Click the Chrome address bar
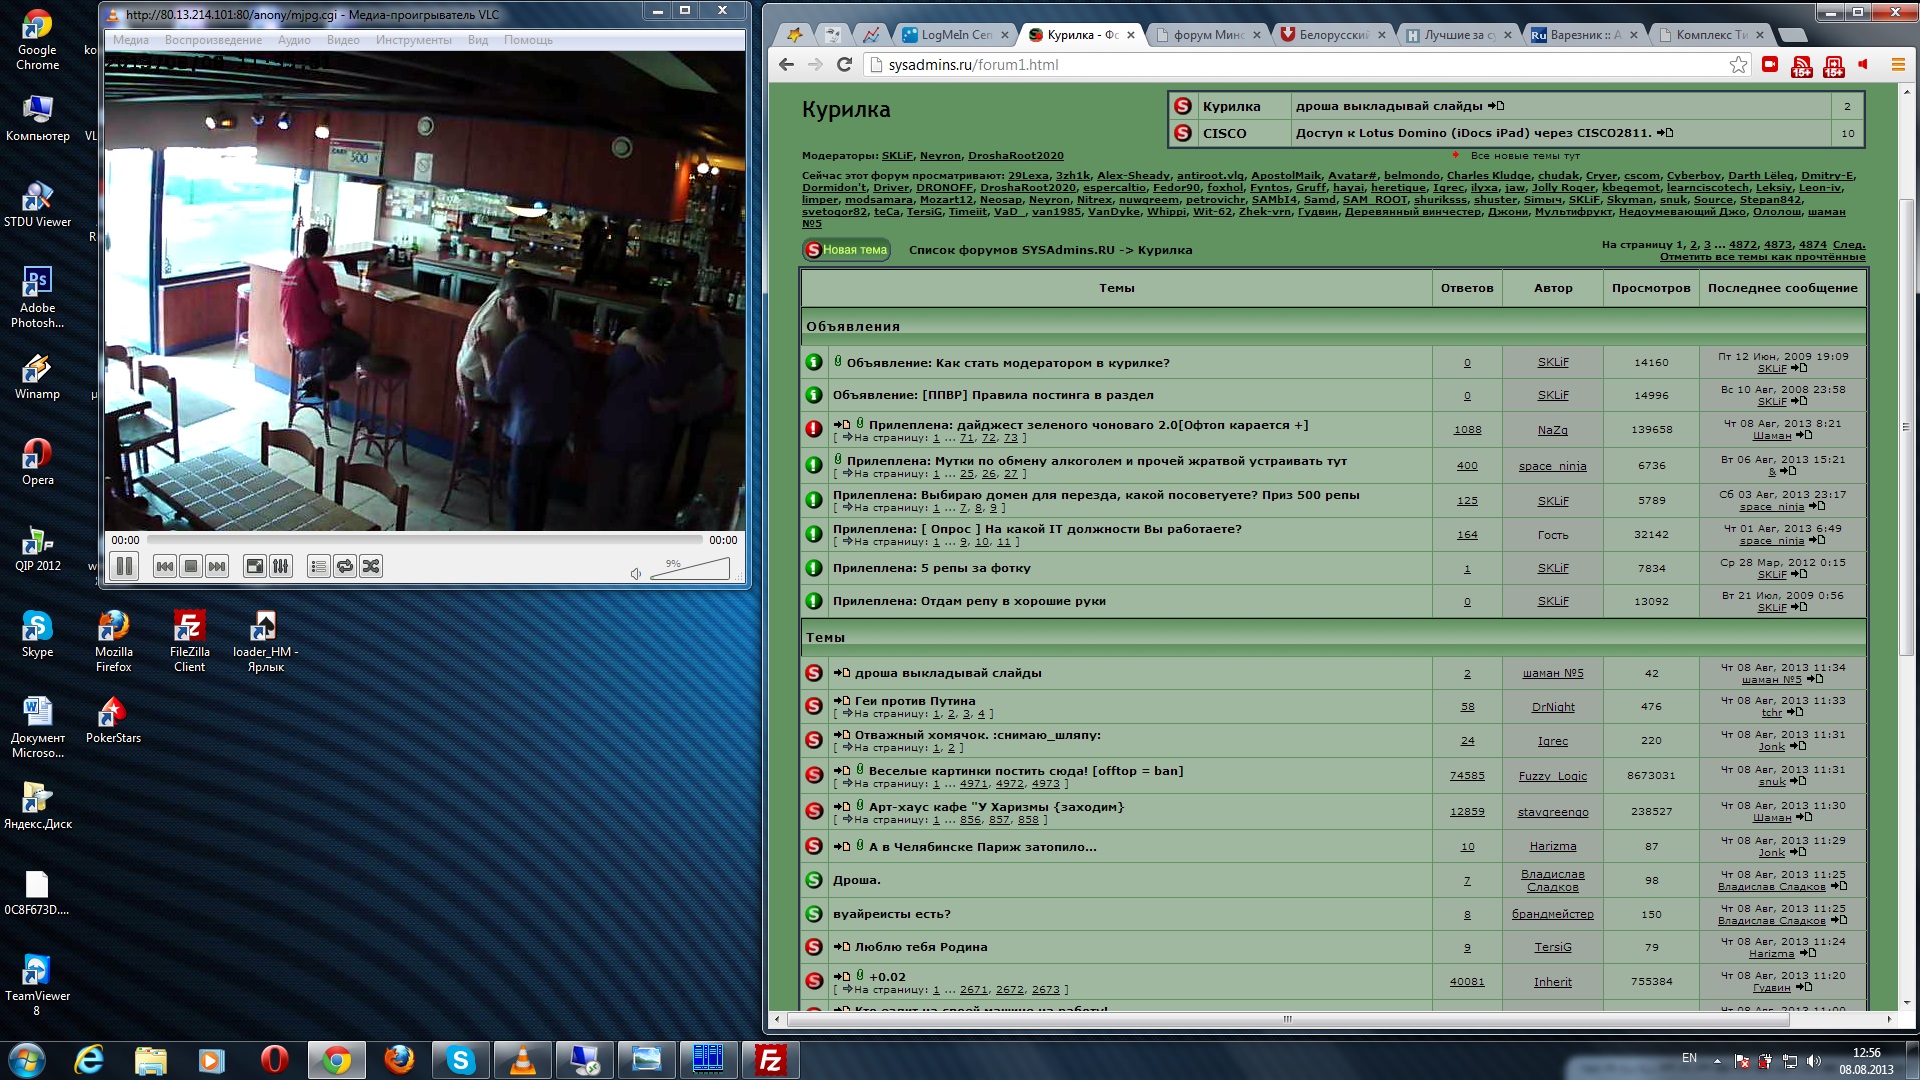Screen dimensions: 1920x1080 (x=1300, y=64)
